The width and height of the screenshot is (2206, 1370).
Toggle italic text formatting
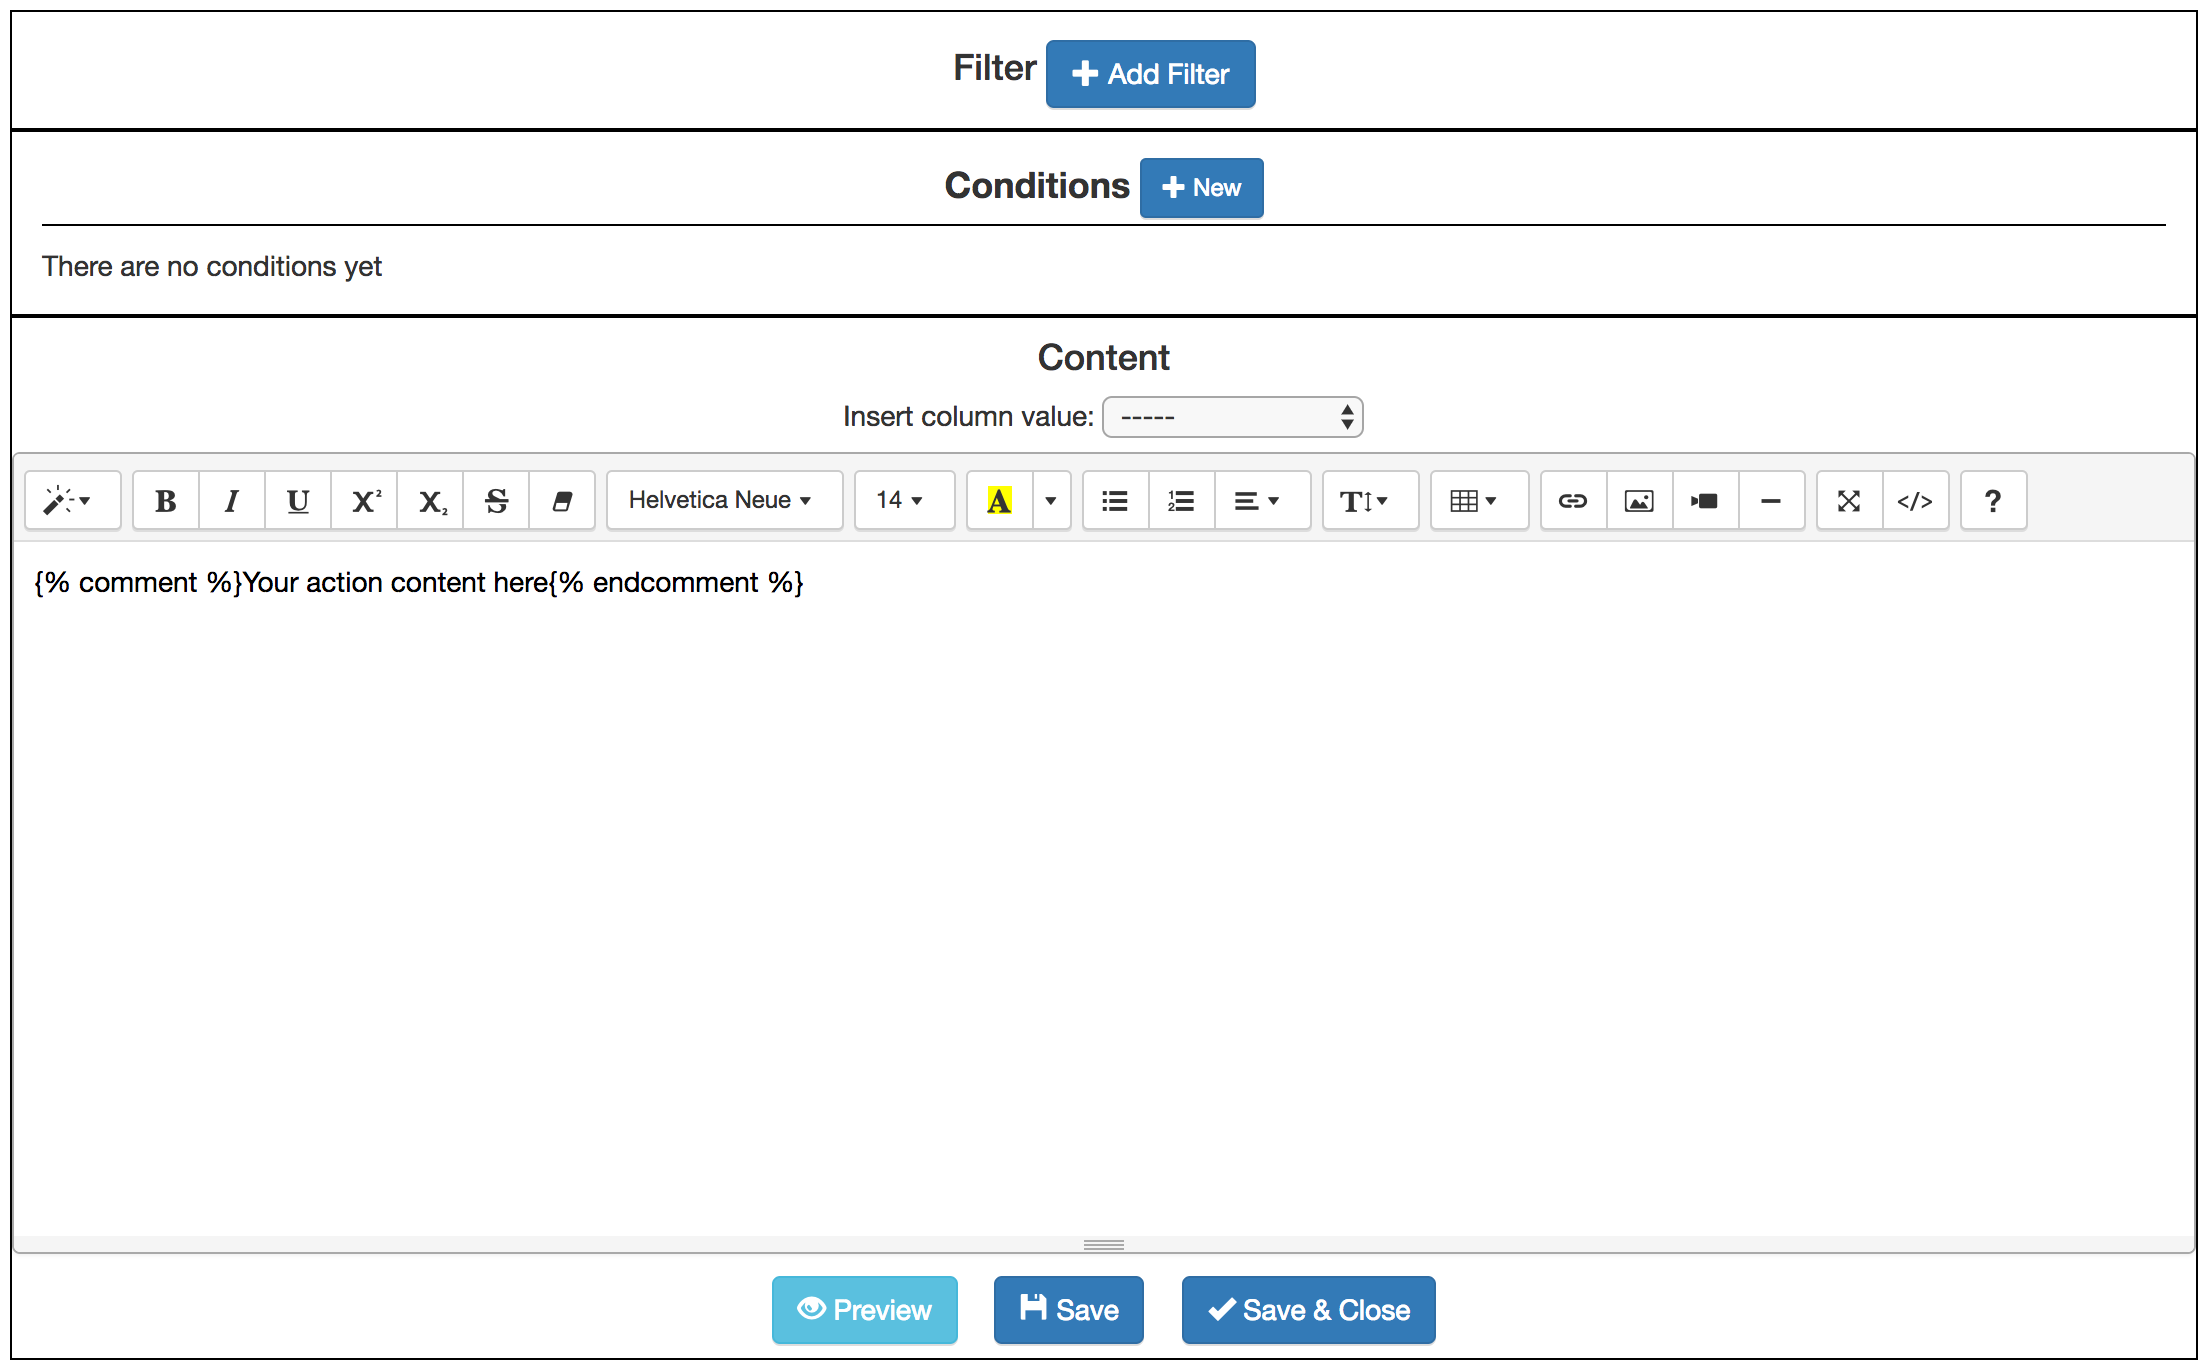[x=232, y=500]
